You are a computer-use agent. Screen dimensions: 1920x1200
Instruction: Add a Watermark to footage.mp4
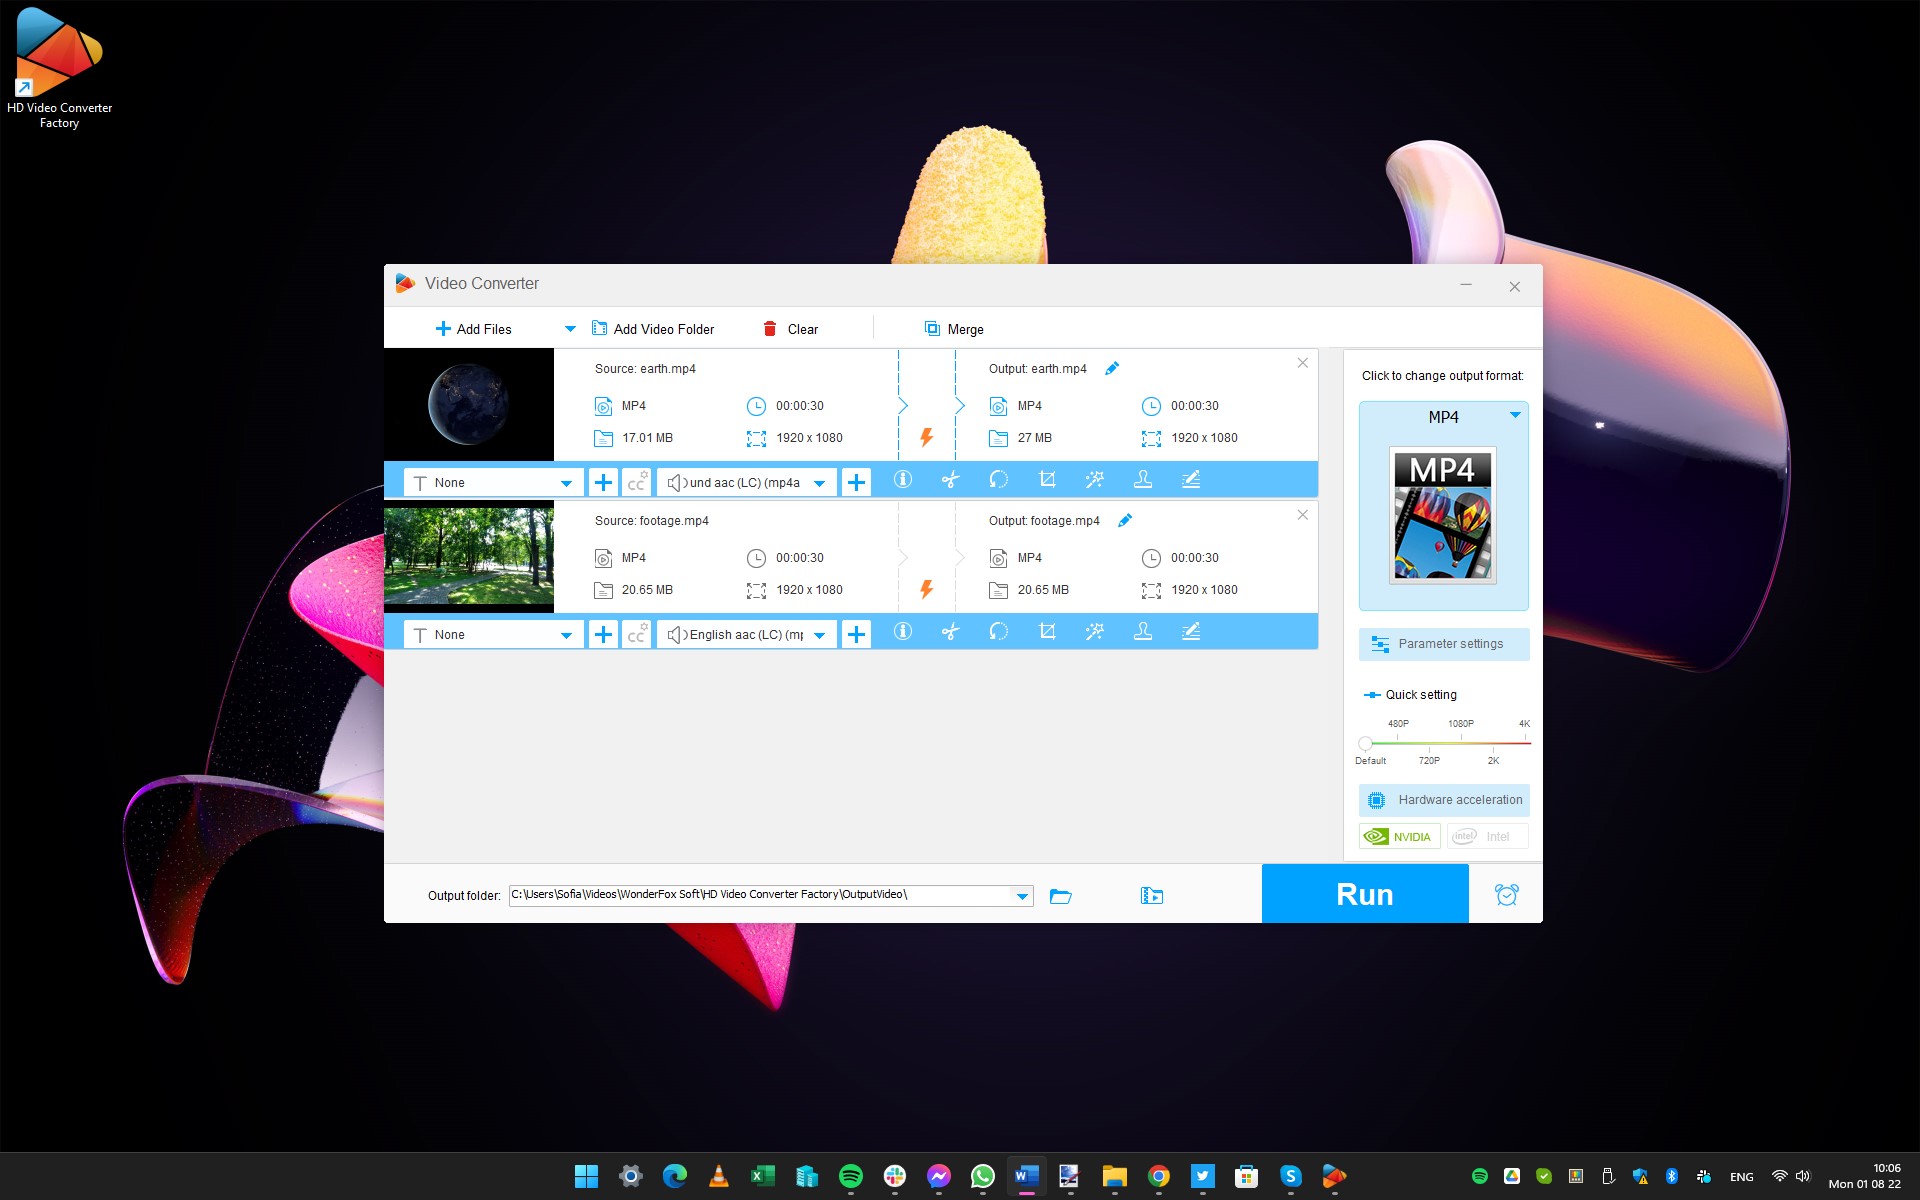click(1142, 633)
